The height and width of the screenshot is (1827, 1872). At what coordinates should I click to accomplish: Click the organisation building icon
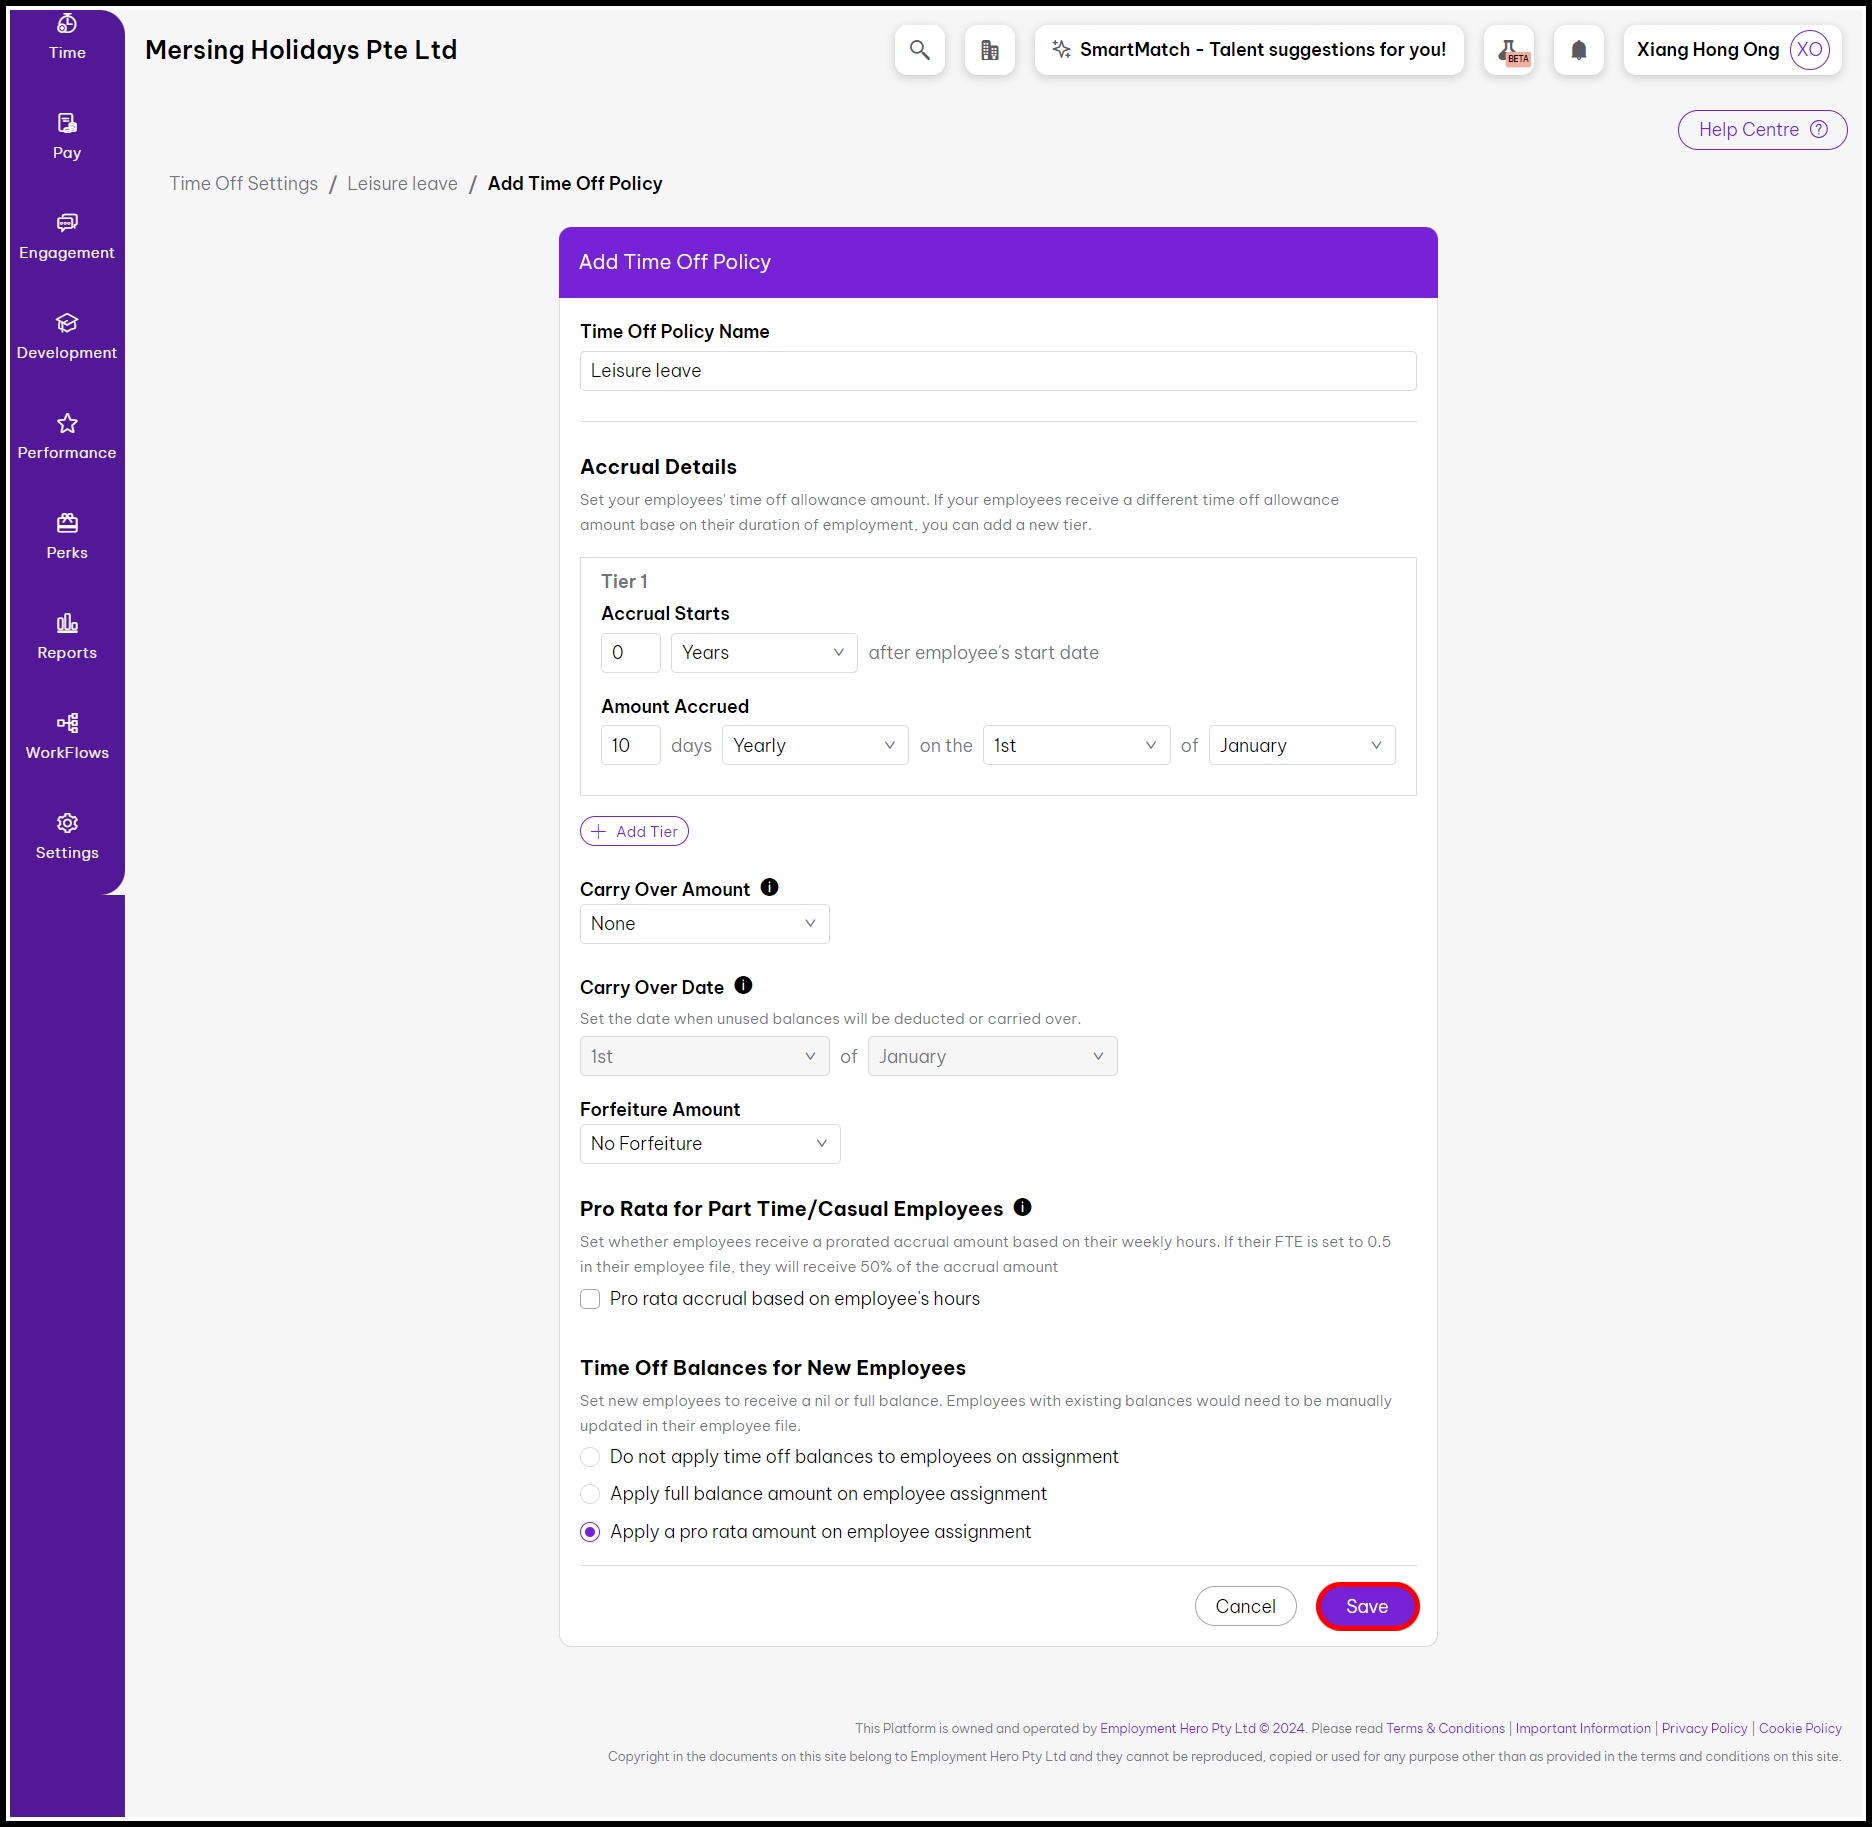(x=989, y=50)
